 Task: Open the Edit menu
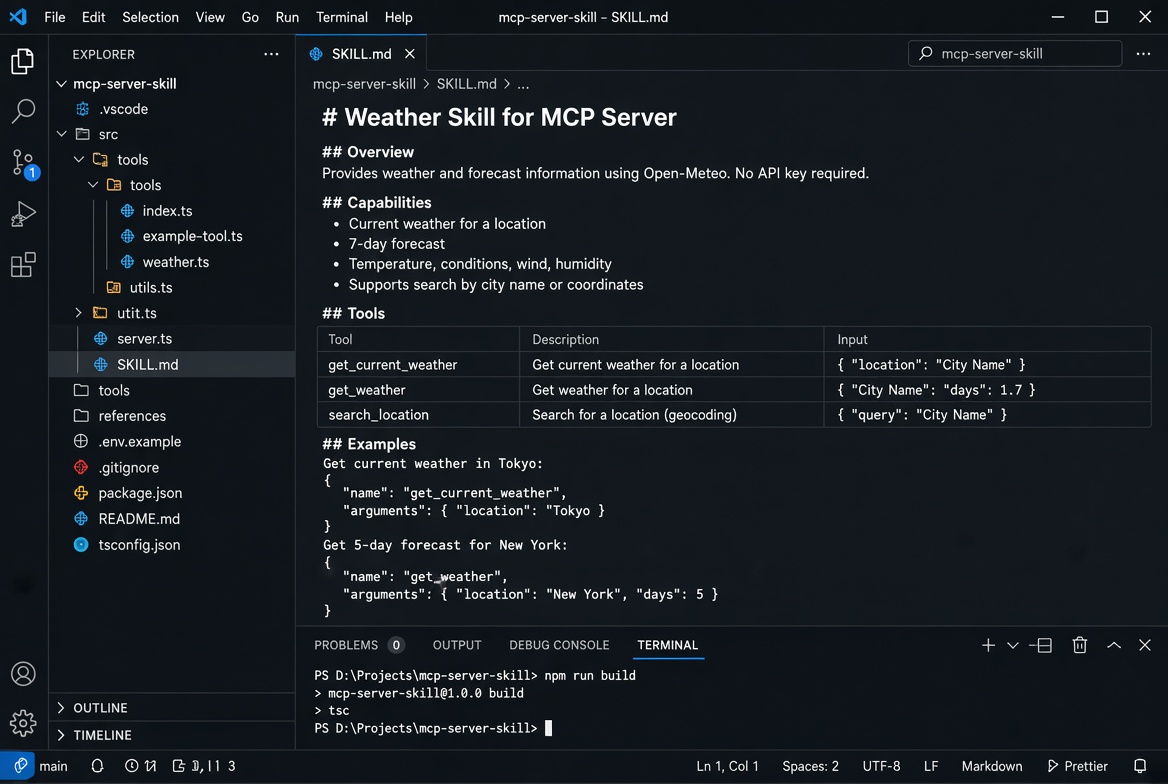tap(93, 17)
